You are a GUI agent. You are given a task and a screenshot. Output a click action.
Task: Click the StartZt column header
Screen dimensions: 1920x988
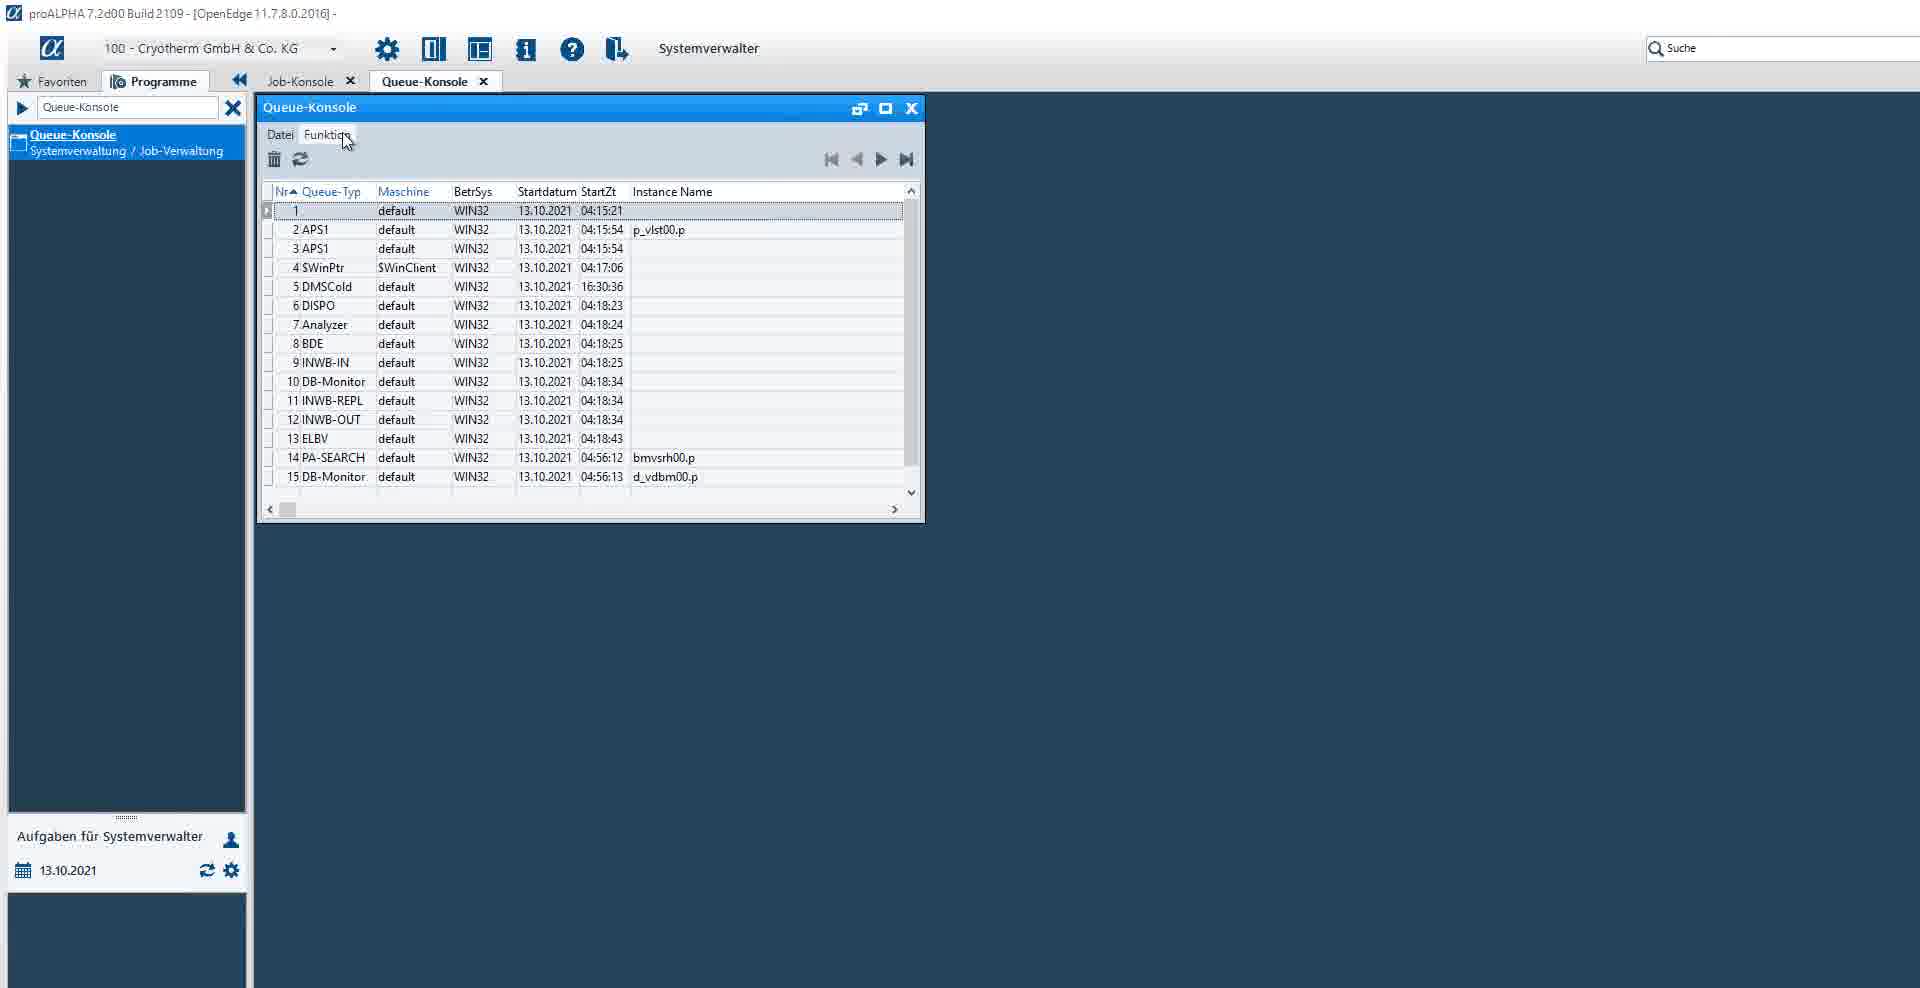tap(598, 191)
